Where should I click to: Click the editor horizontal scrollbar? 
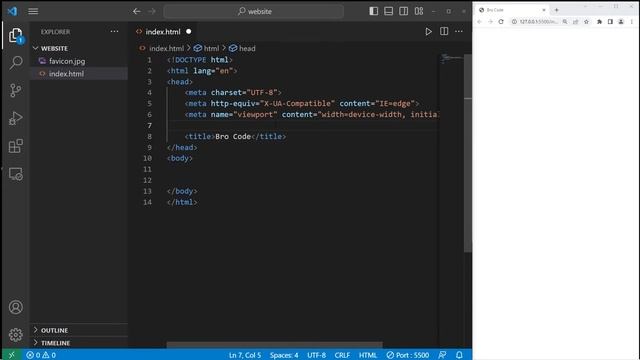pyautogui.click(x=274, y=345)
